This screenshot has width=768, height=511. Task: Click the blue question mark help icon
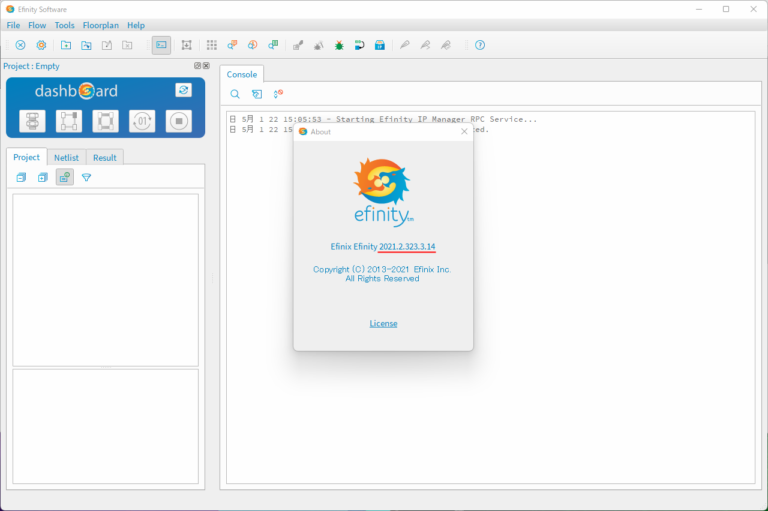pyautogui.click(x=480, y=45)
